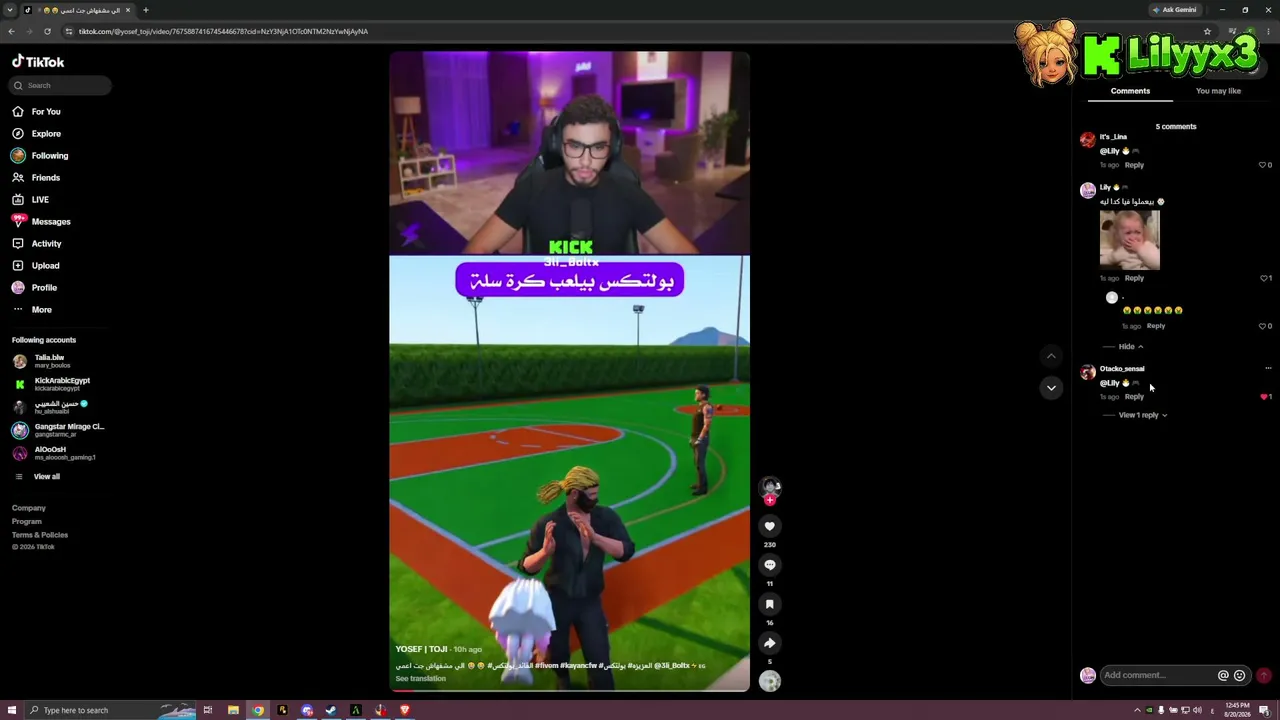Open the LIVE section
Screen dimensions: 1280x720
(x=31, y=200)
